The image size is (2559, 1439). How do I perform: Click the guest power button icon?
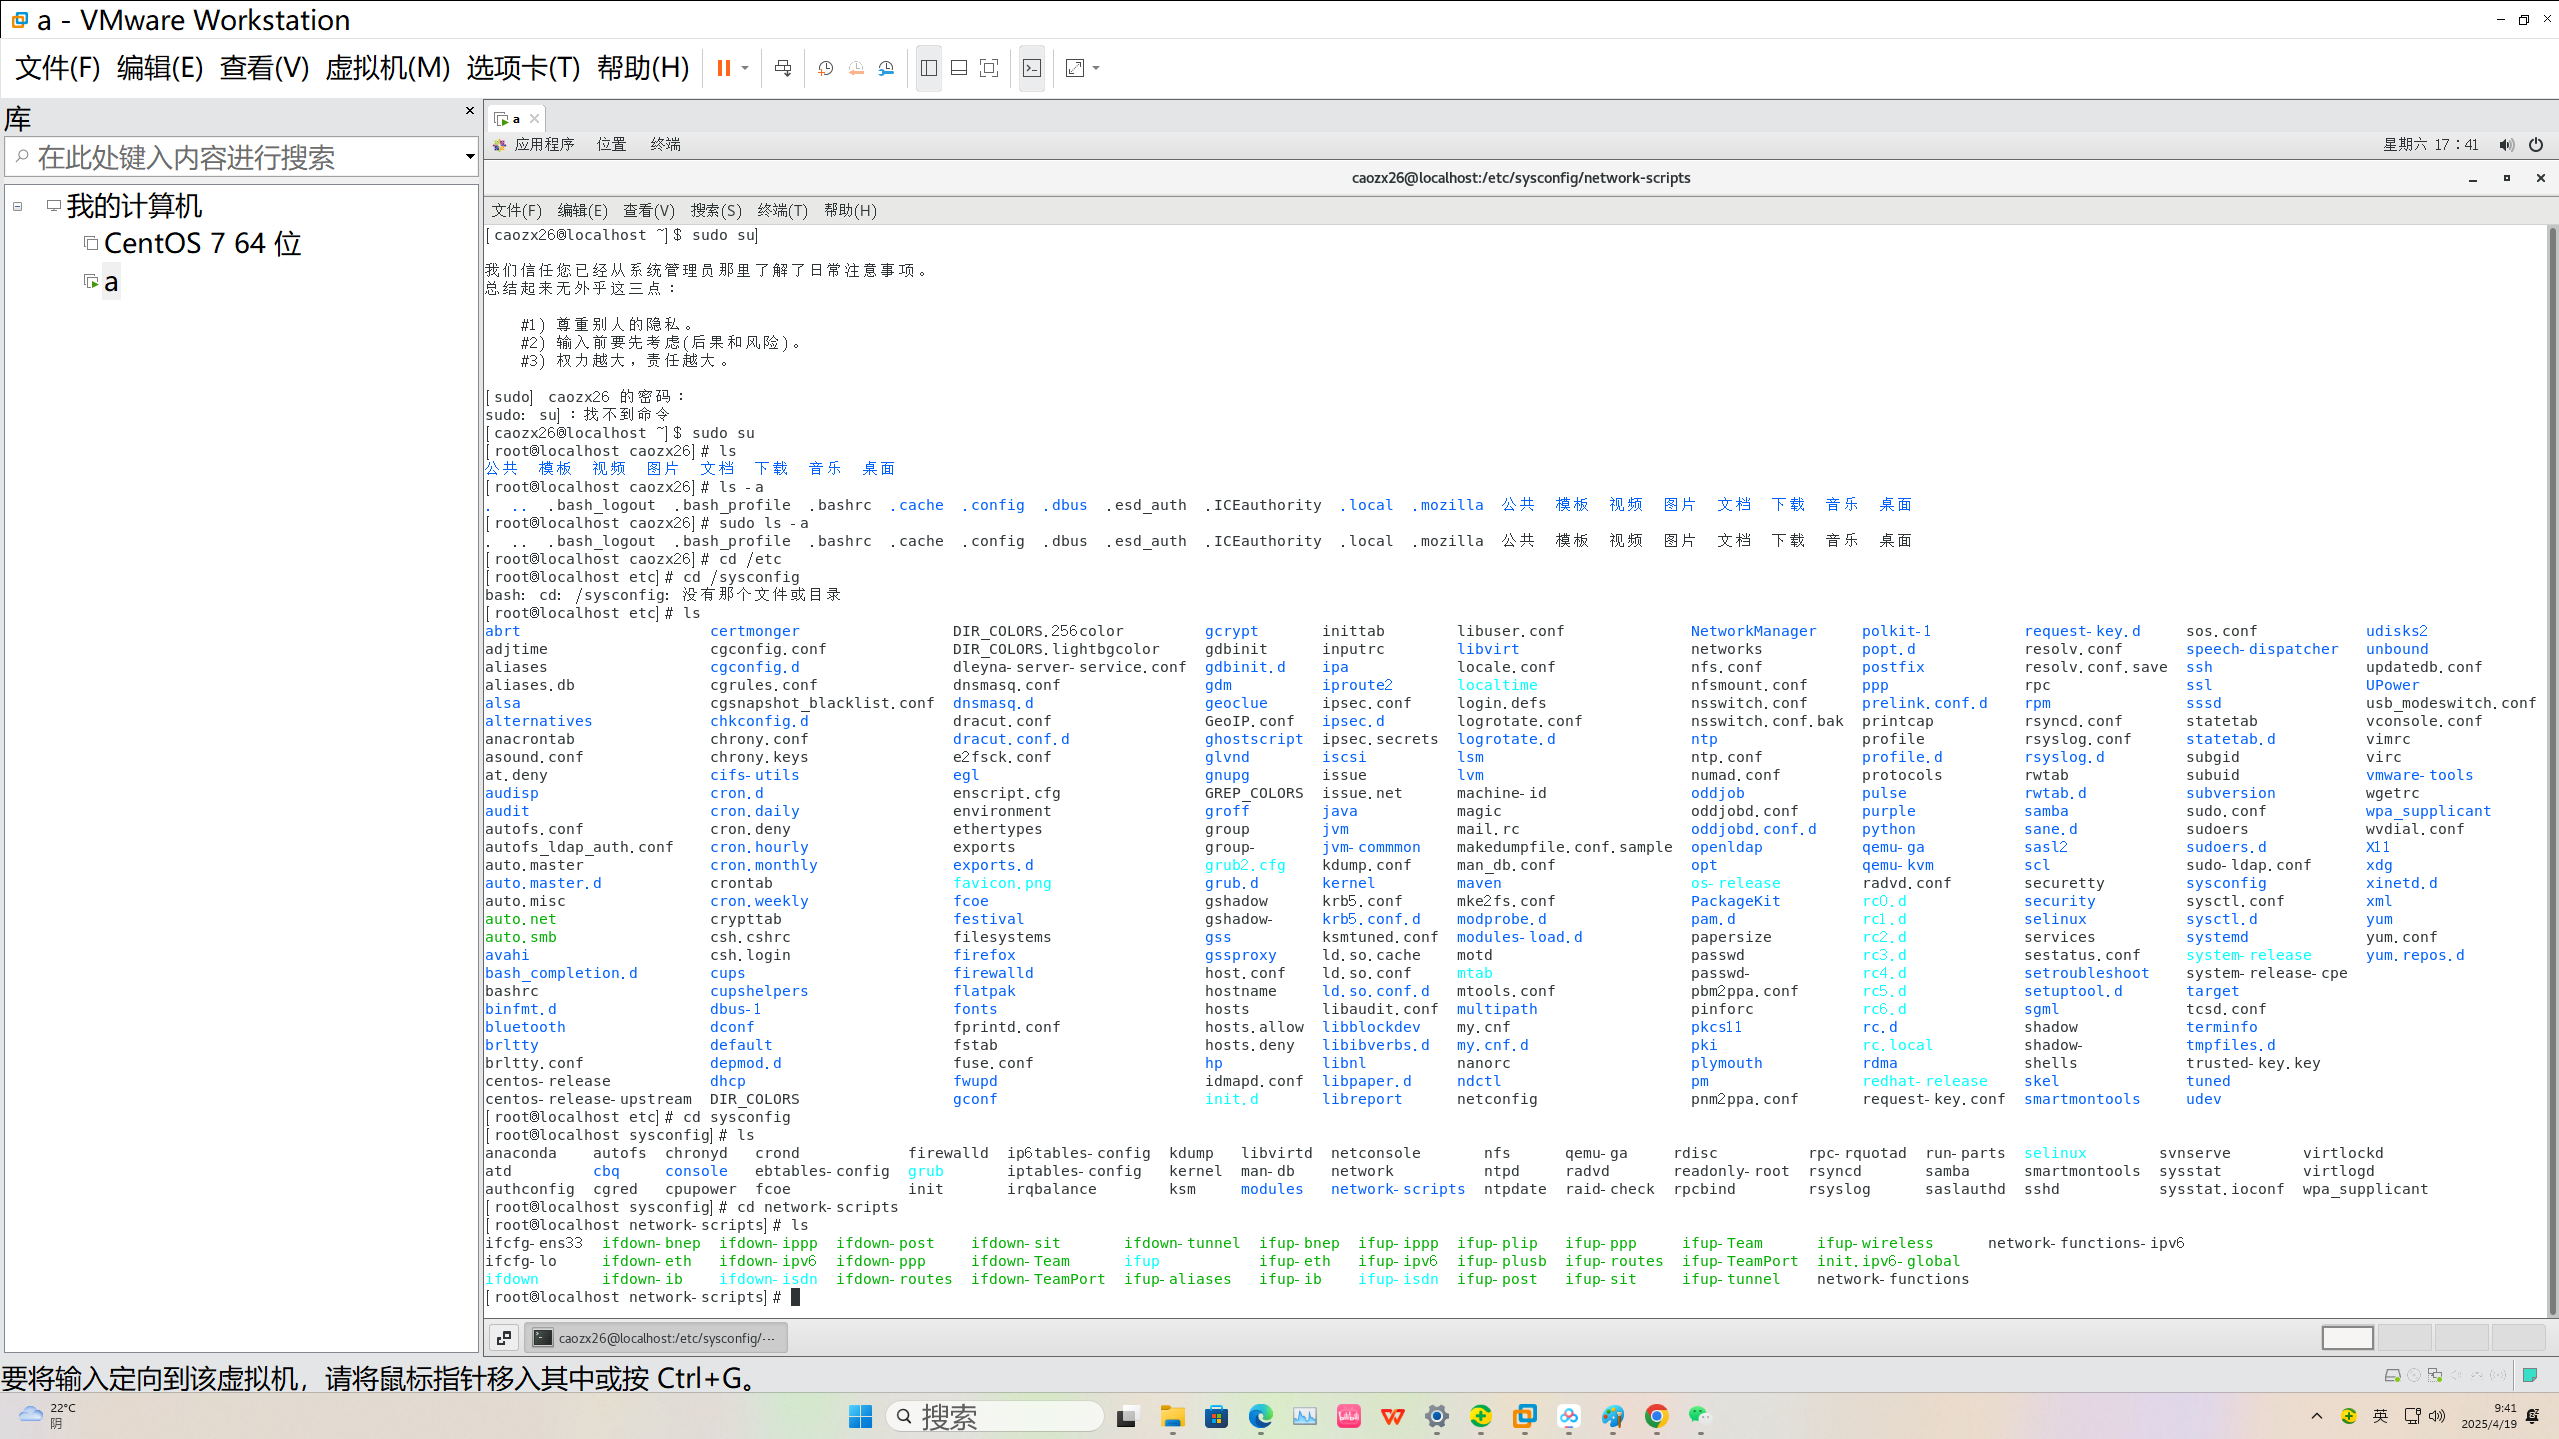click(x=2535, y=145)
